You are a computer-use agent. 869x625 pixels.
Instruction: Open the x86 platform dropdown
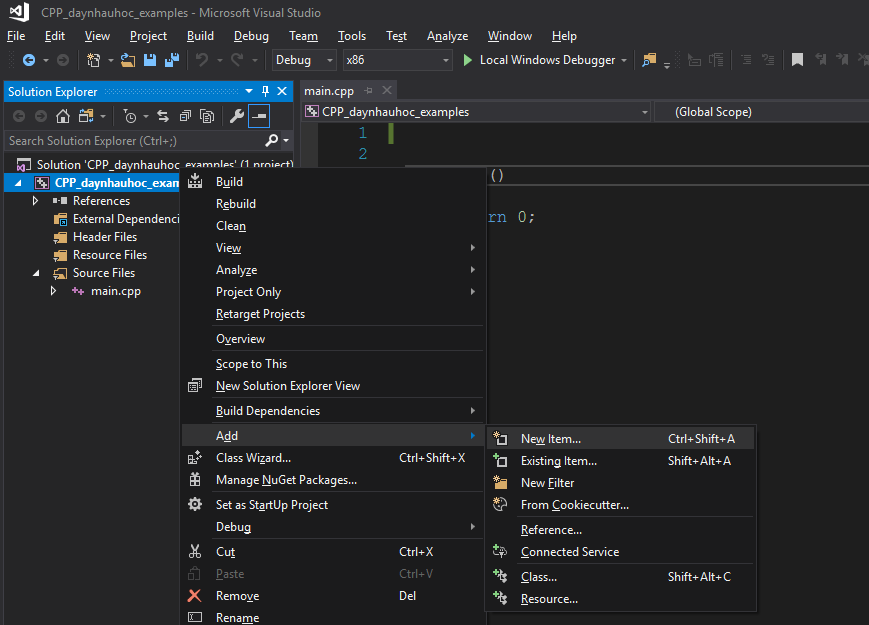coord(396,60)
